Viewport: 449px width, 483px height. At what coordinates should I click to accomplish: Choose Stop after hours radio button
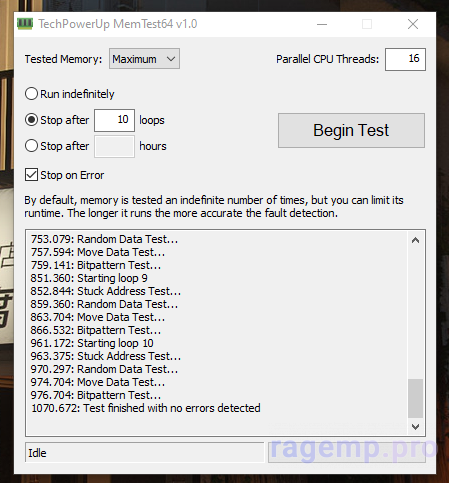[31, 146]
